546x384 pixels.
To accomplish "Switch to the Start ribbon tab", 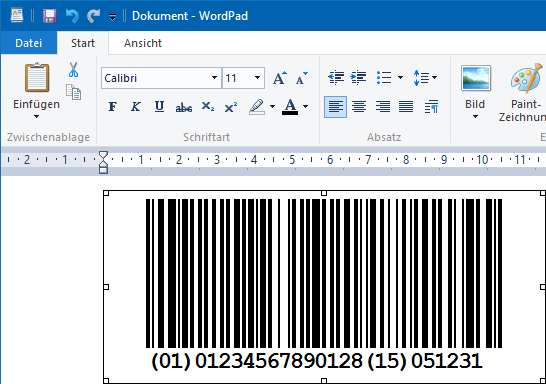I will coord(83,43).
